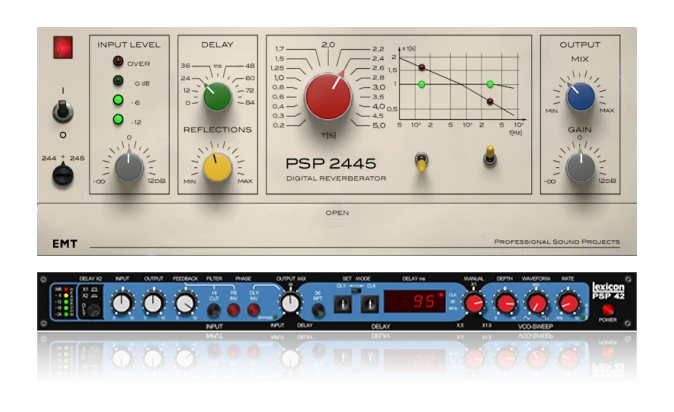Select the low-frequency green point on the reverb graph
Image resolution: width=674 pixels, height=412 pixels.
coord(422,85)
